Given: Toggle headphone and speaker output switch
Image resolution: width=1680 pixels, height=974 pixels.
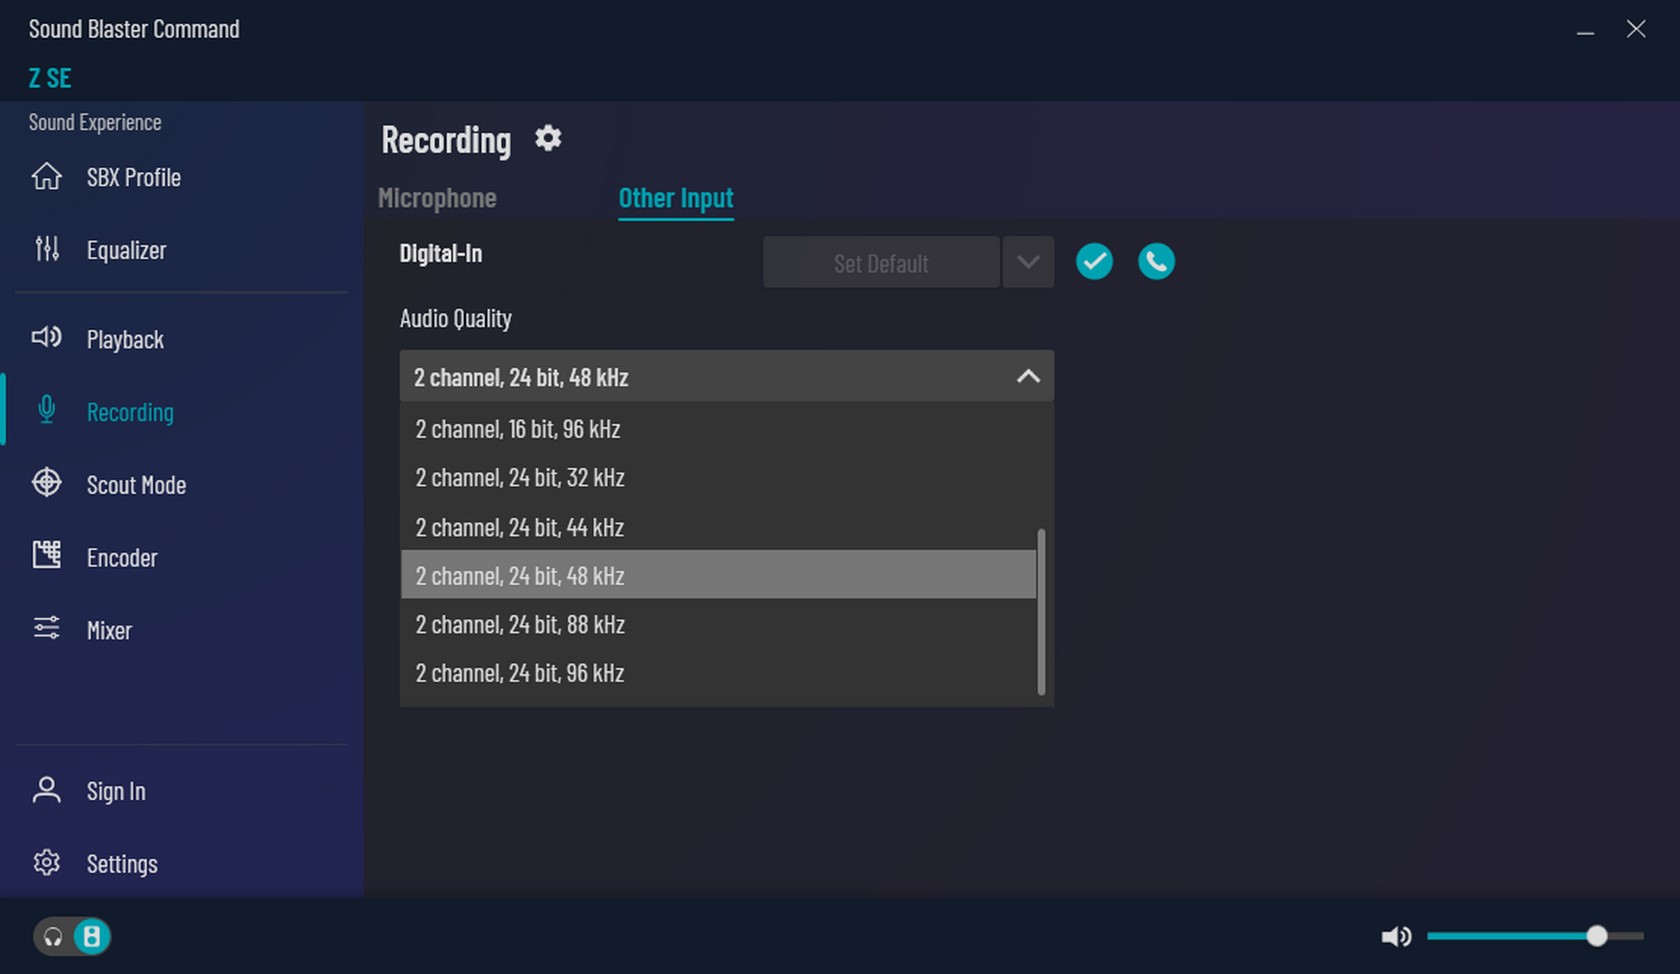Looking at the screenshot, I should tap(72, 937).
